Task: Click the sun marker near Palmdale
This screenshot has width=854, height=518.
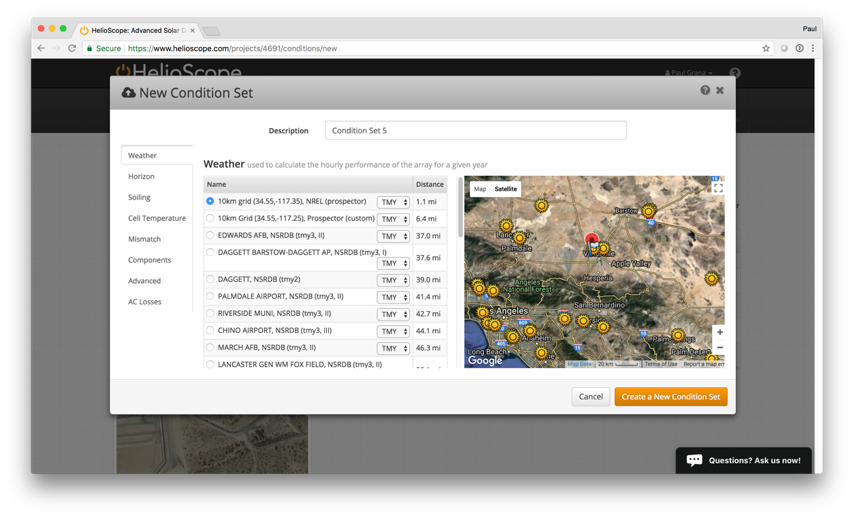Action: [520, 238]
